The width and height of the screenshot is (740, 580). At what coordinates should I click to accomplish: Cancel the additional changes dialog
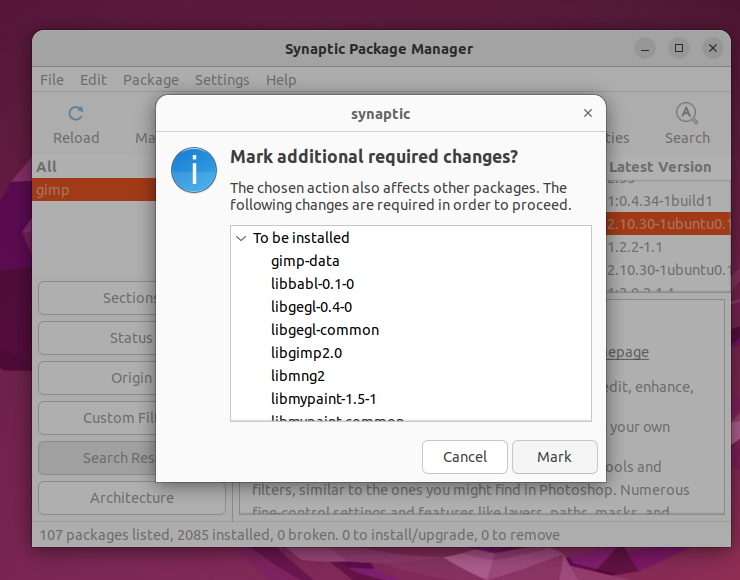[x=464, y=457]
